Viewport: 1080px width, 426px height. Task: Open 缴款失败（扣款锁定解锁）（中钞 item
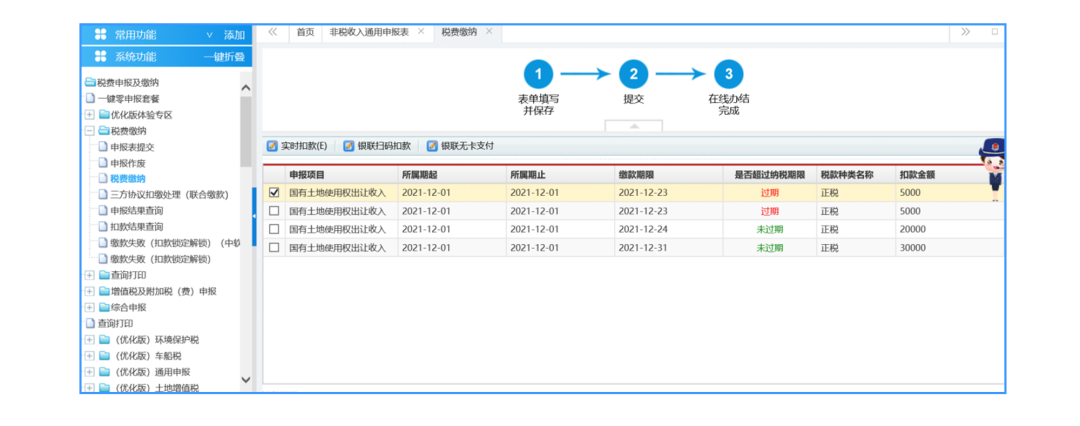(175, 243)
